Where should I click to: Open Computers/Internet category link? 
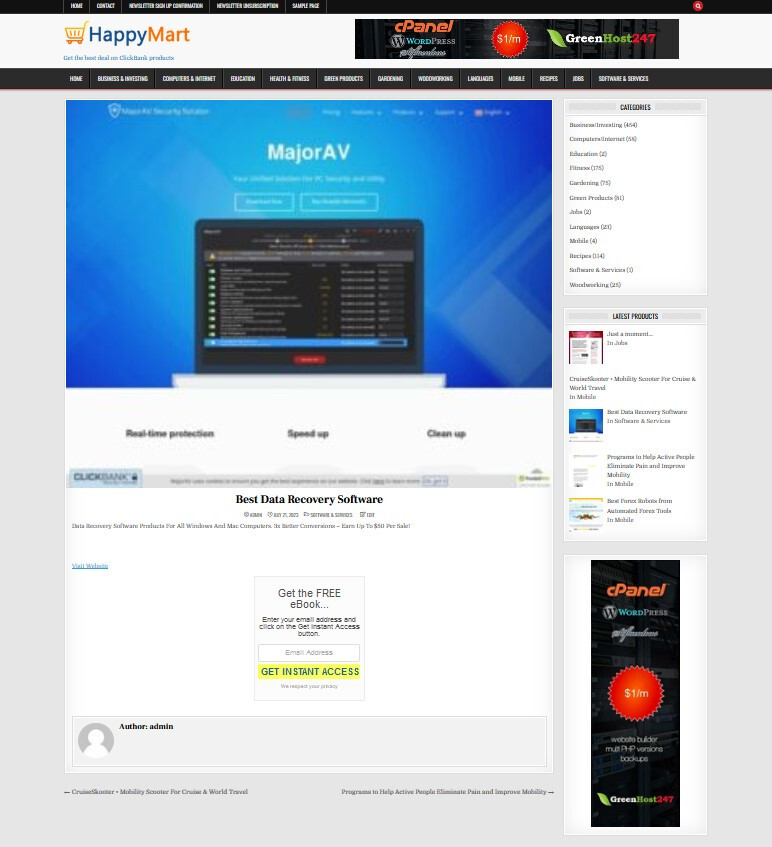click(596, 139)
